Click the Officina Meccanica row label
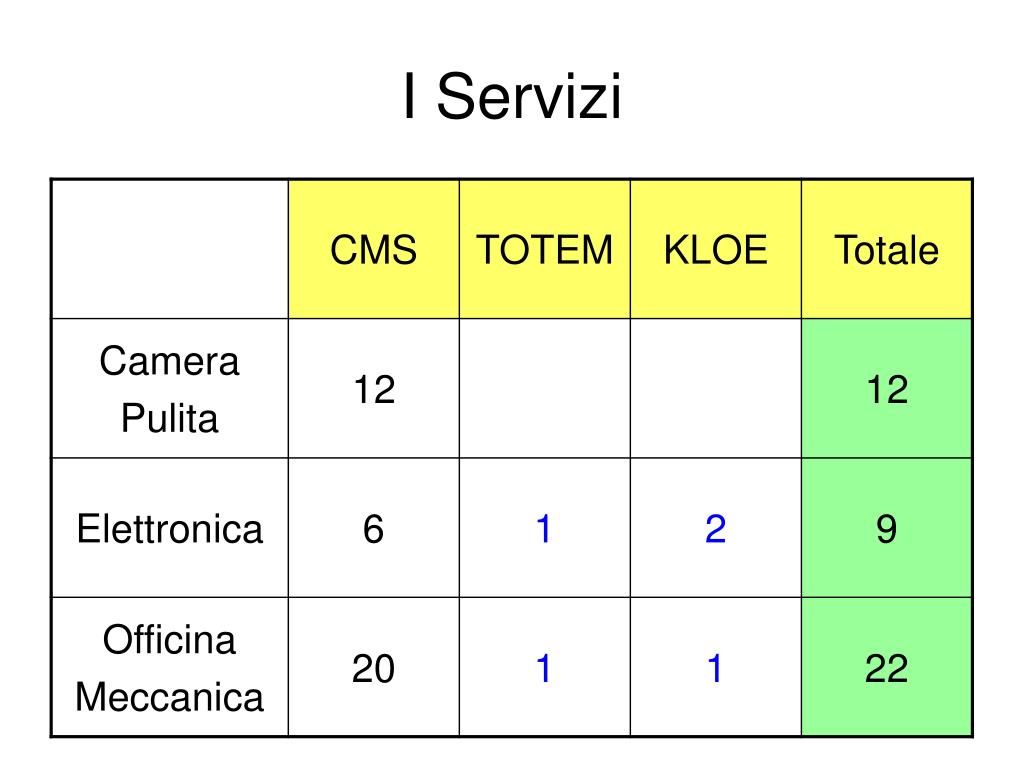This screenshot has width=1024, height=768. (170, 668)
